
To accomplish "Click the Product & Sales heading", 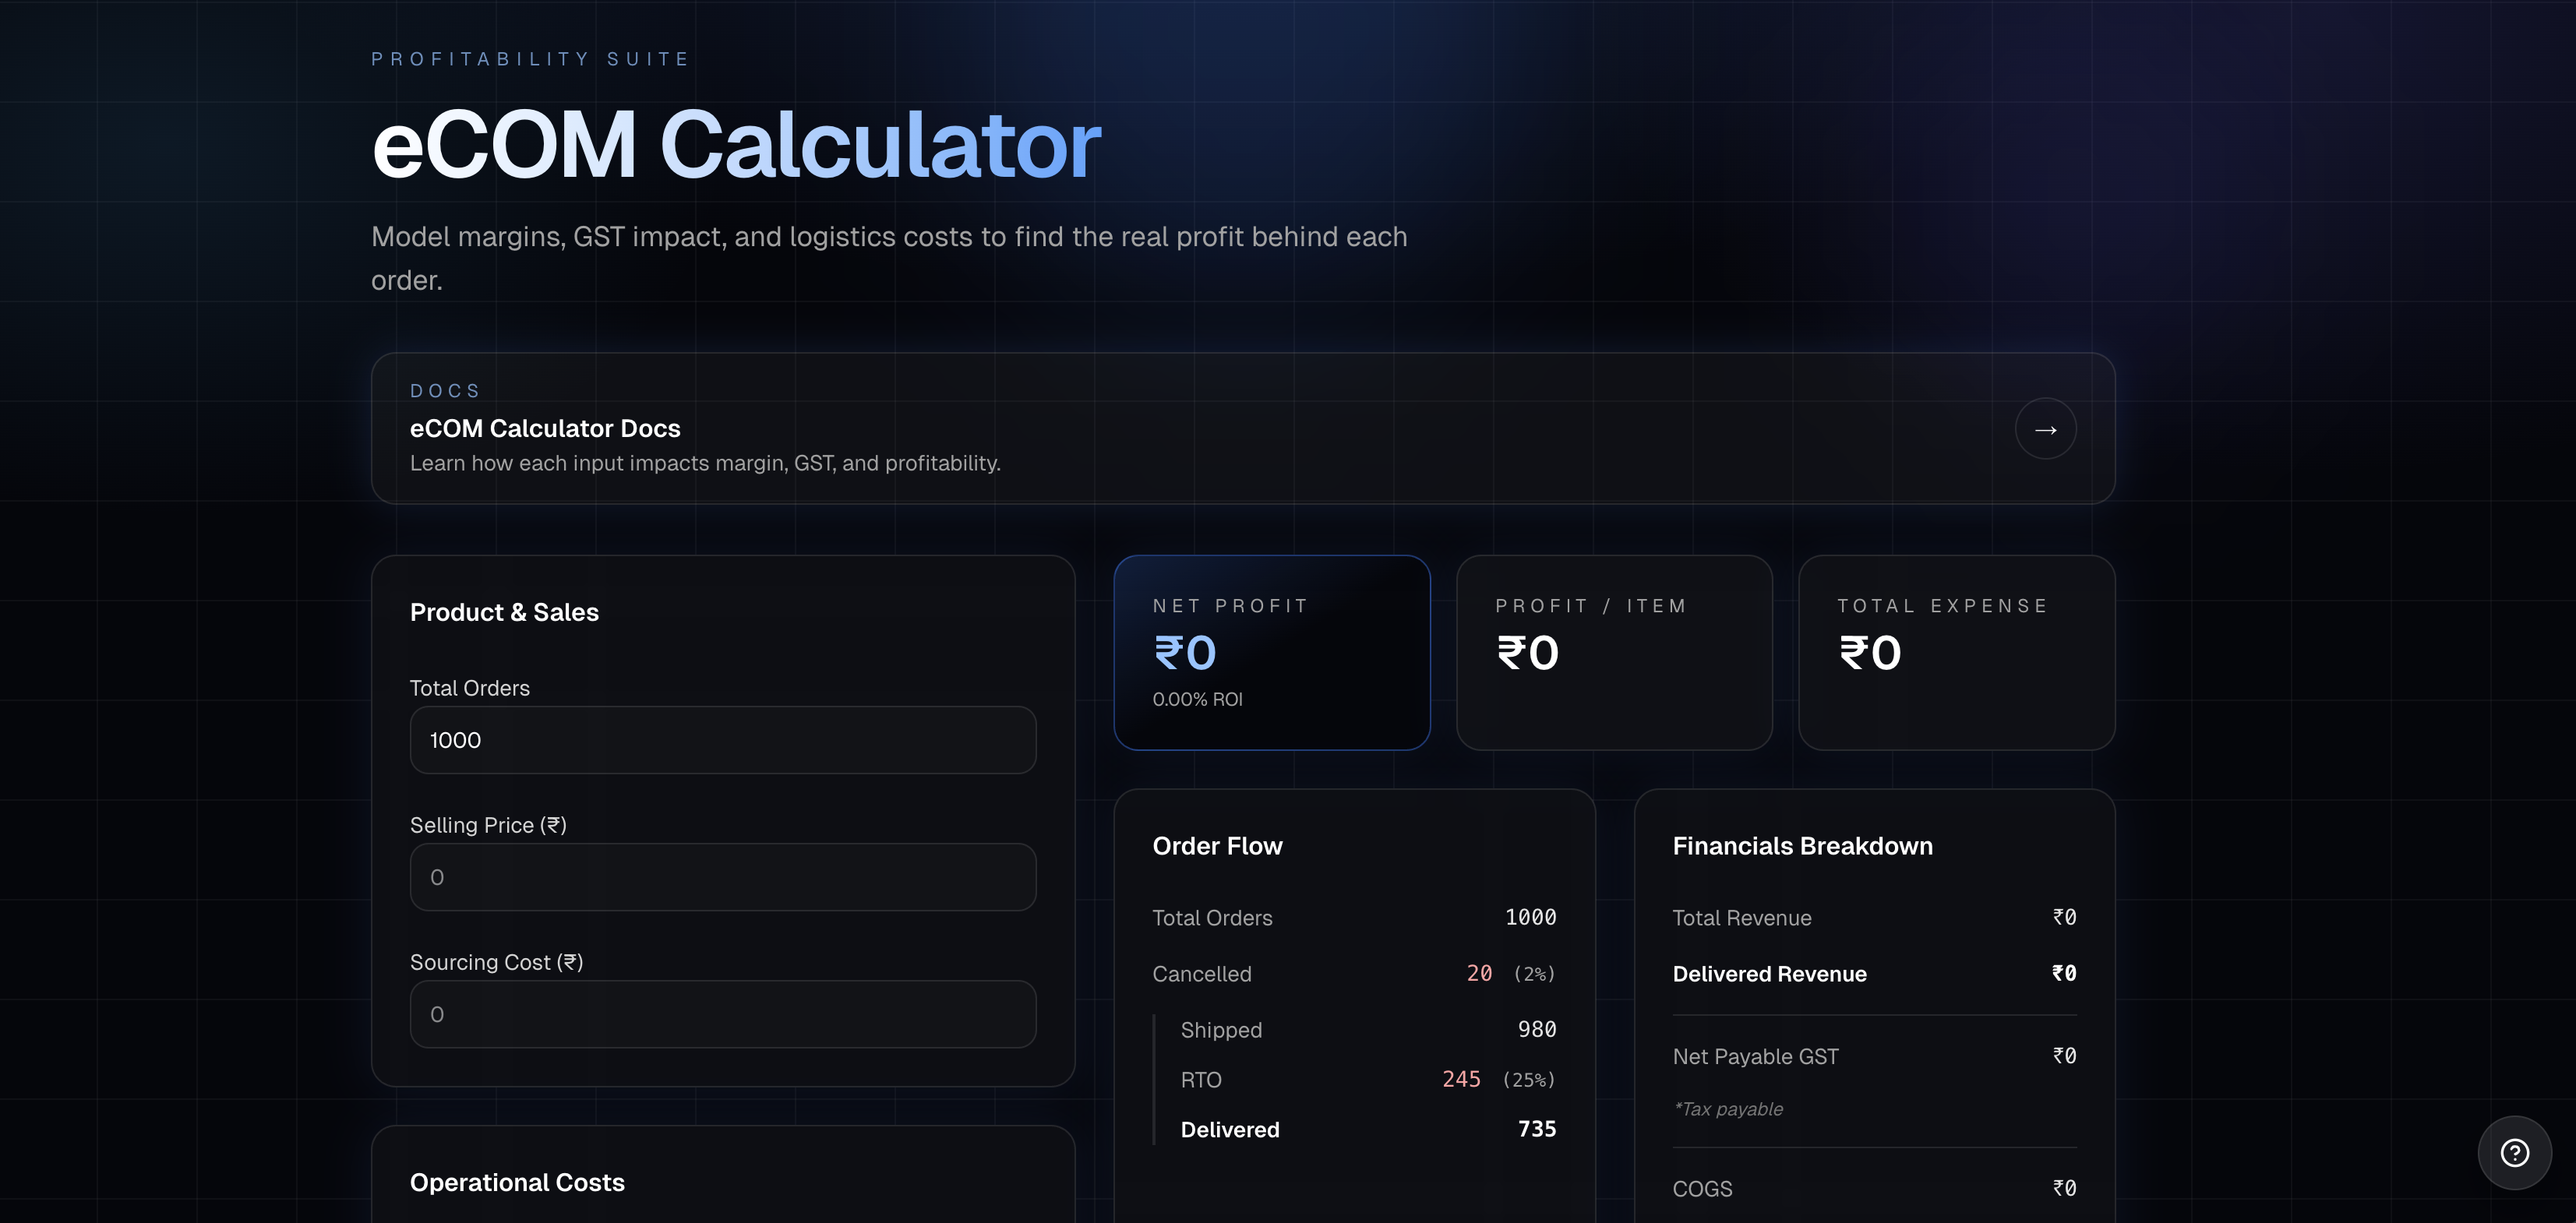I will click(504, 612).
